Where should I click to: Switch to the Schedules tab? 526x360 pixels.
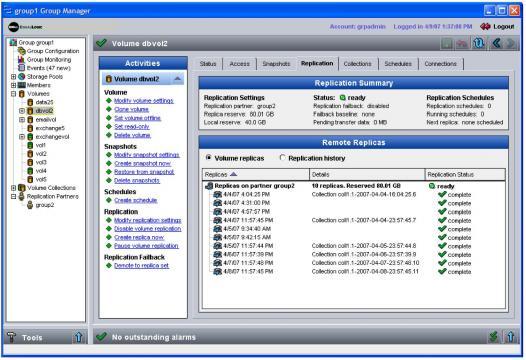pos(398,64)
